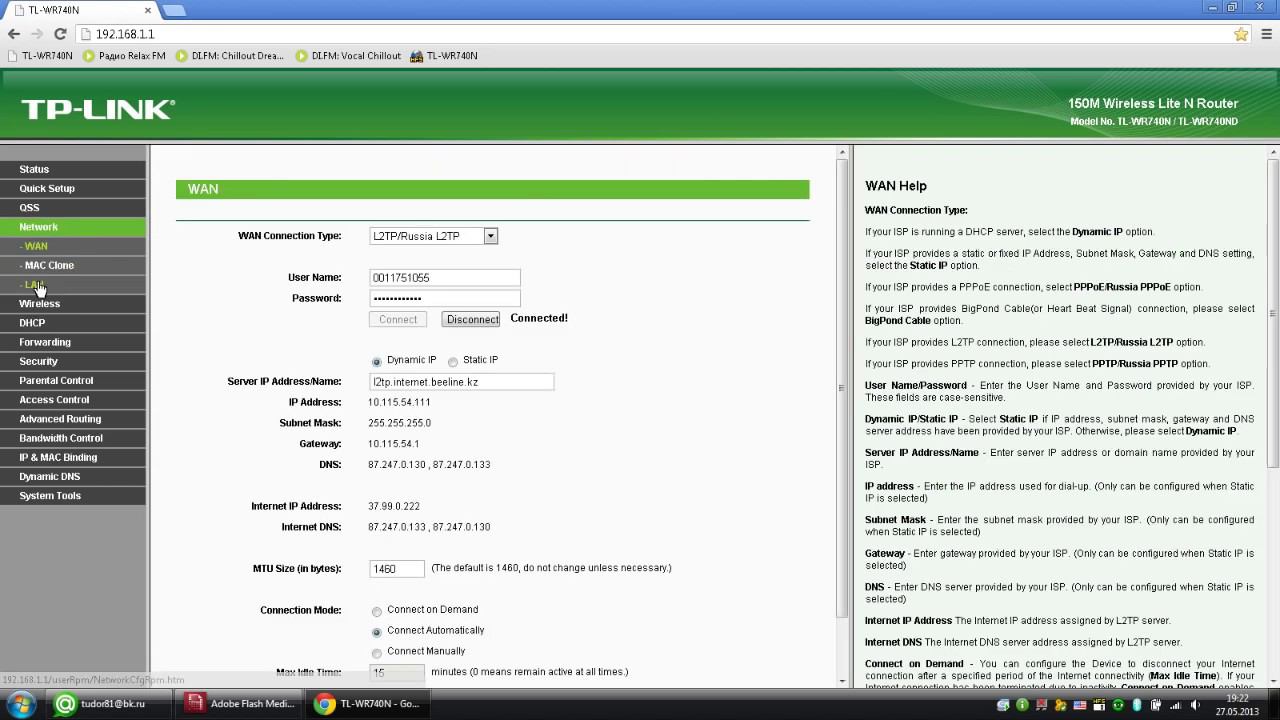Click the IP address value 10.115.54.111
Screen dimensions: 1280x720
[x=399, y=402]
